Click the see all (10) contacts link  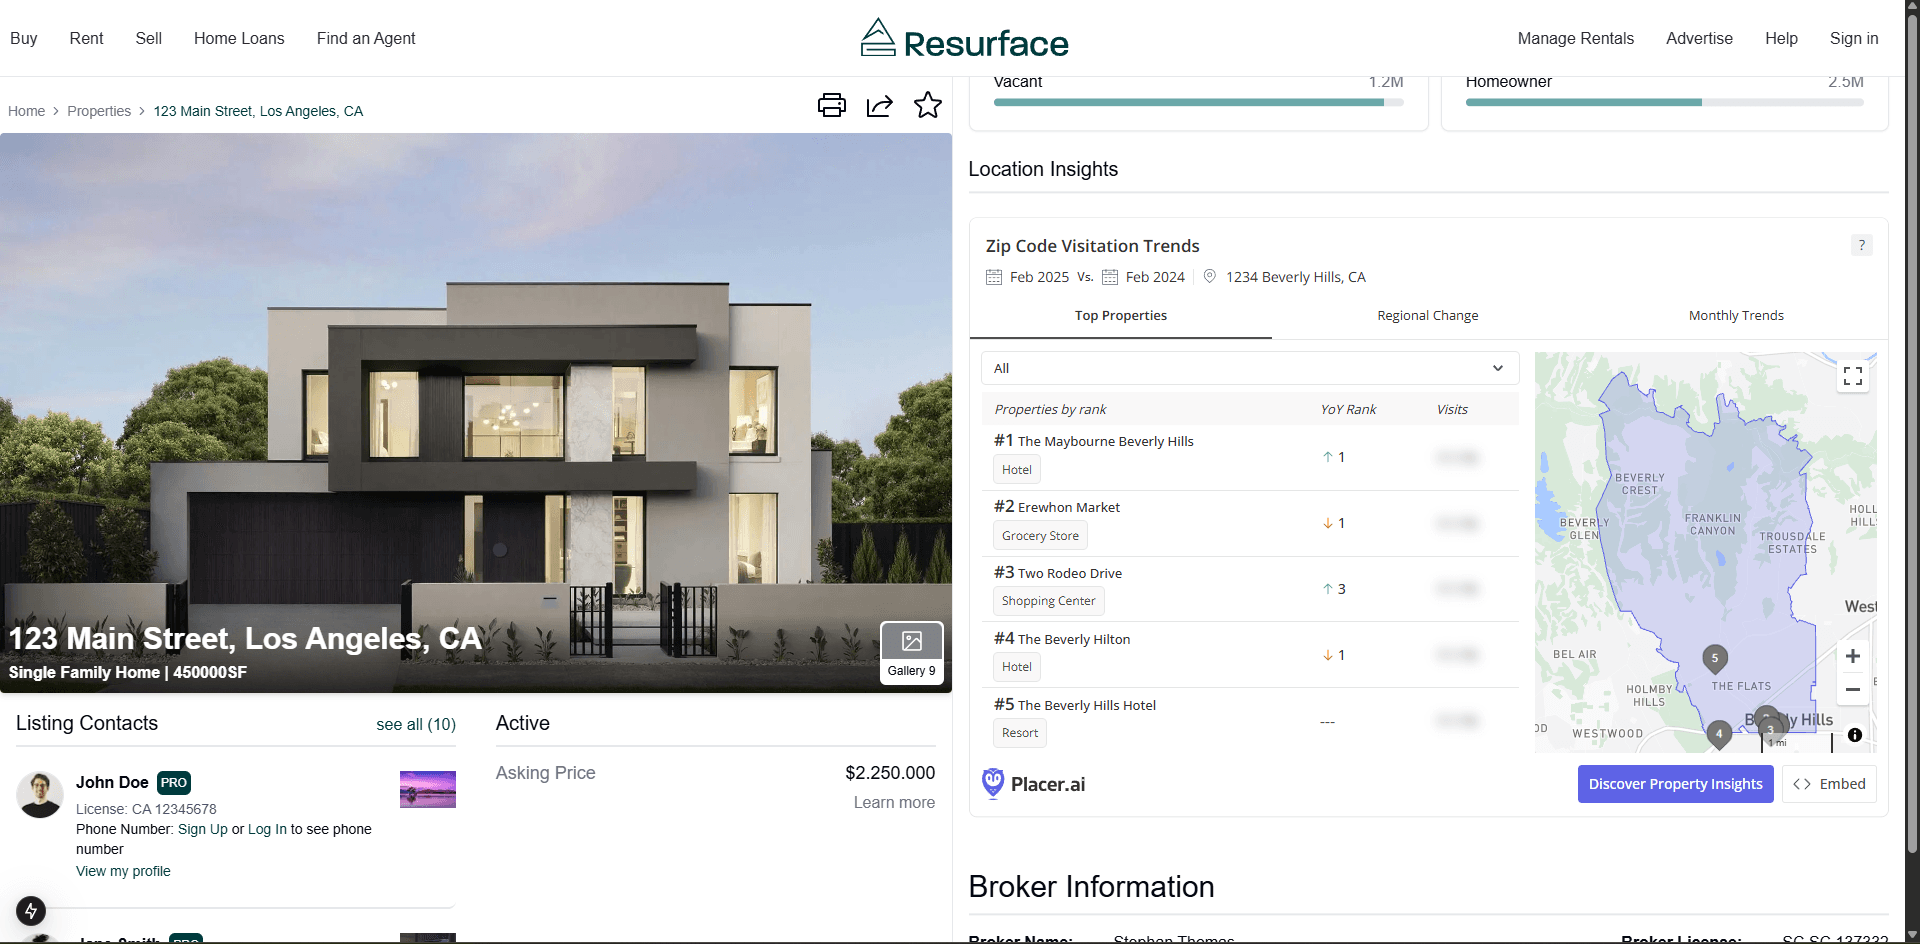416,724
